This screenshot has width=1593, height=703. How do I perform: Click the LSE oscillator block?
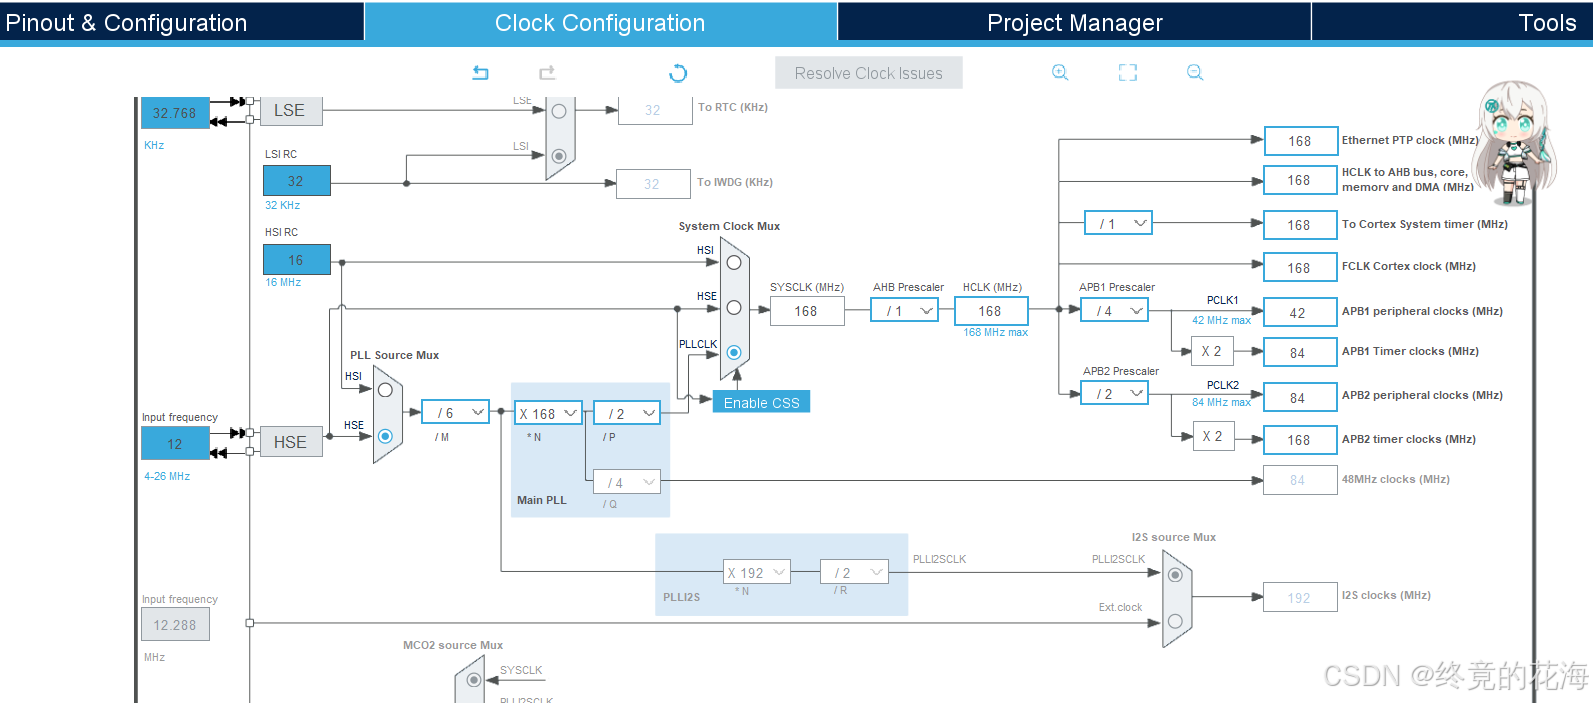291,111
